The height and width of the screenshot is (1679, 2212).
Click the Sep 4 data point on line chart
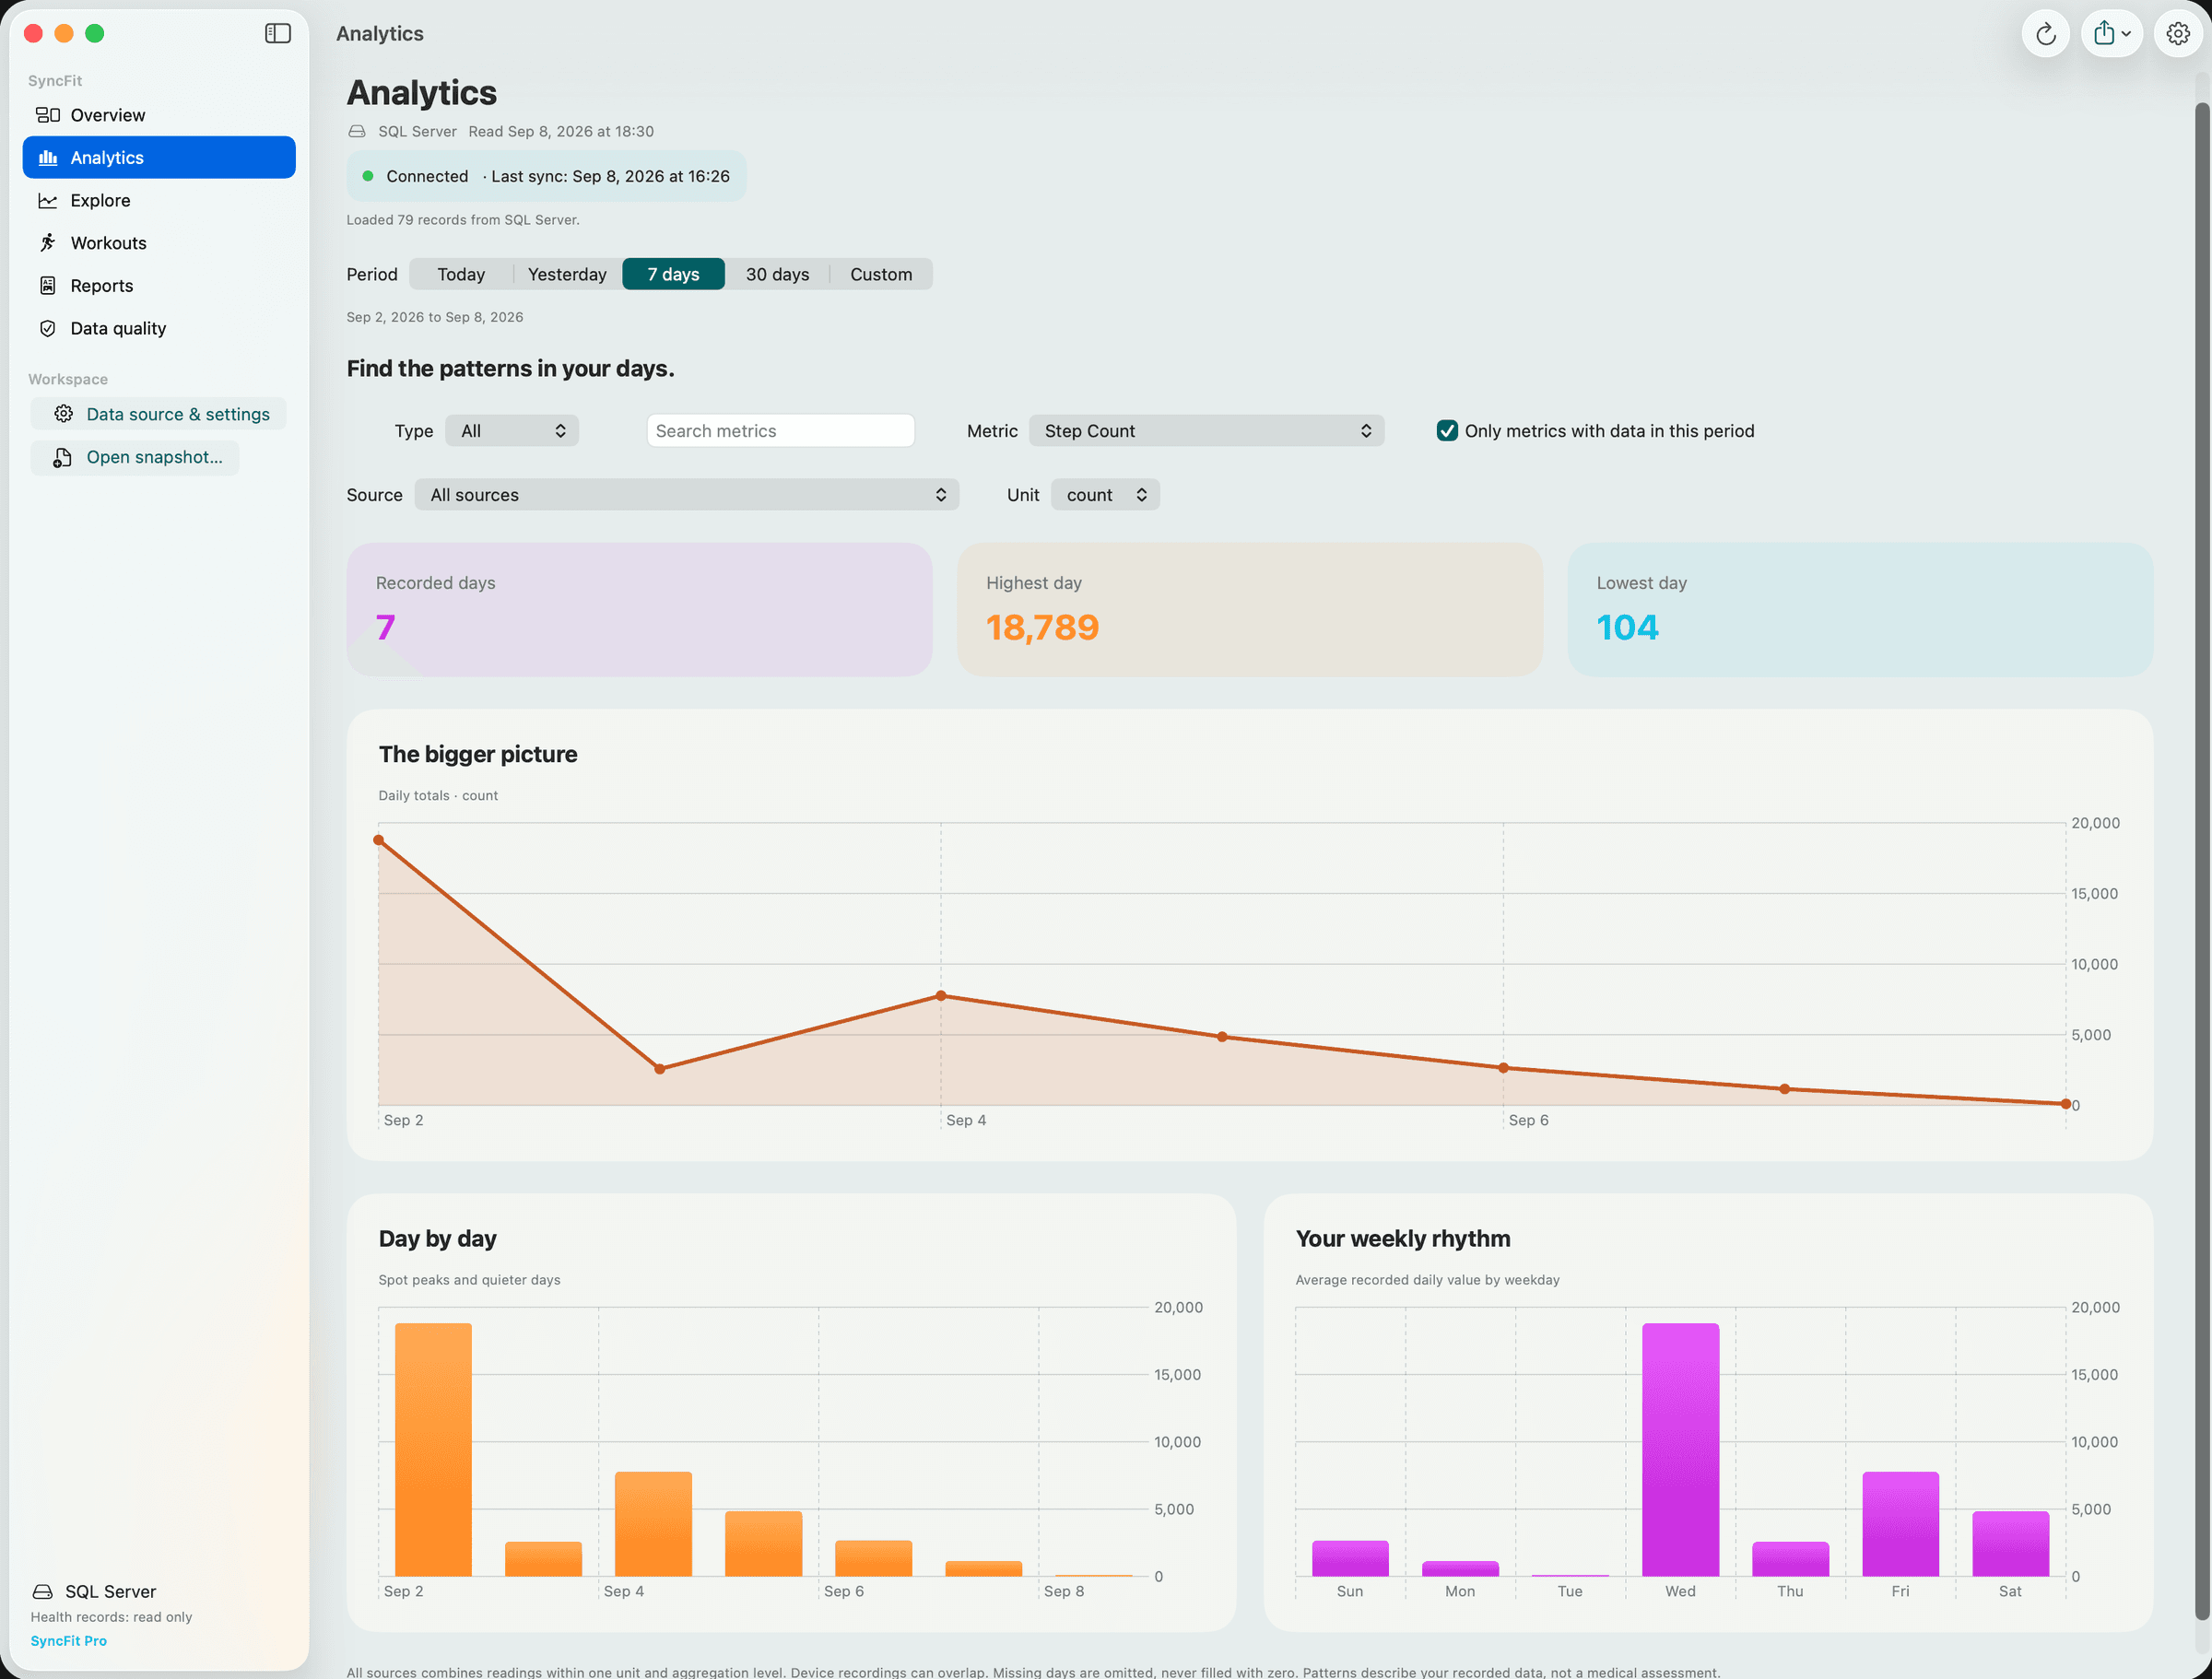[x=941, y=996]
